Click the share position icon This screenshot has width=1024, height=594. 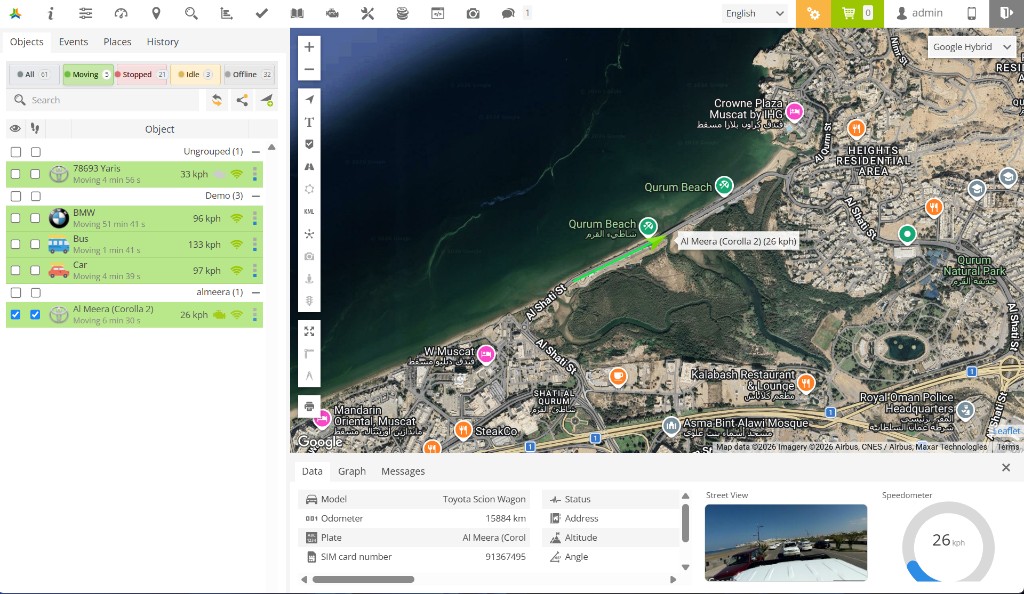242,100
